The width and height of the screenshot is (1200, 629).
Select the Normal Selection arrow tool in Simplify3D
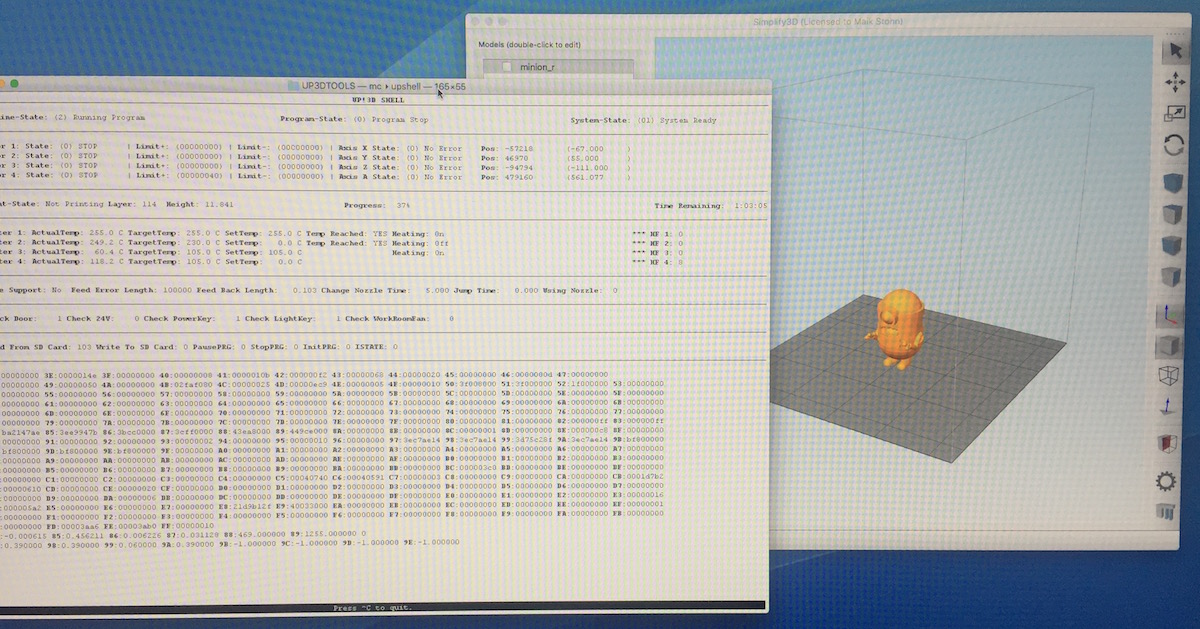(1176, 52)
